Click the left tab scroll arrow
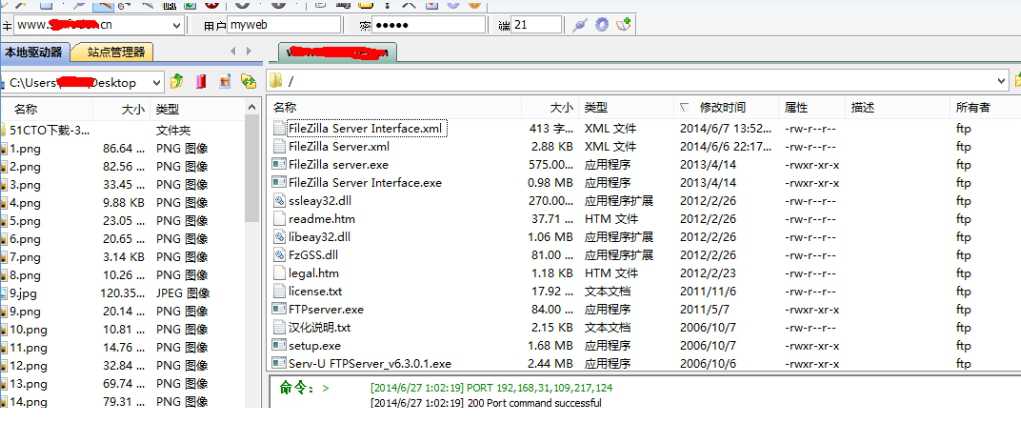This screenshot has height=424, width=1021. 233,51
